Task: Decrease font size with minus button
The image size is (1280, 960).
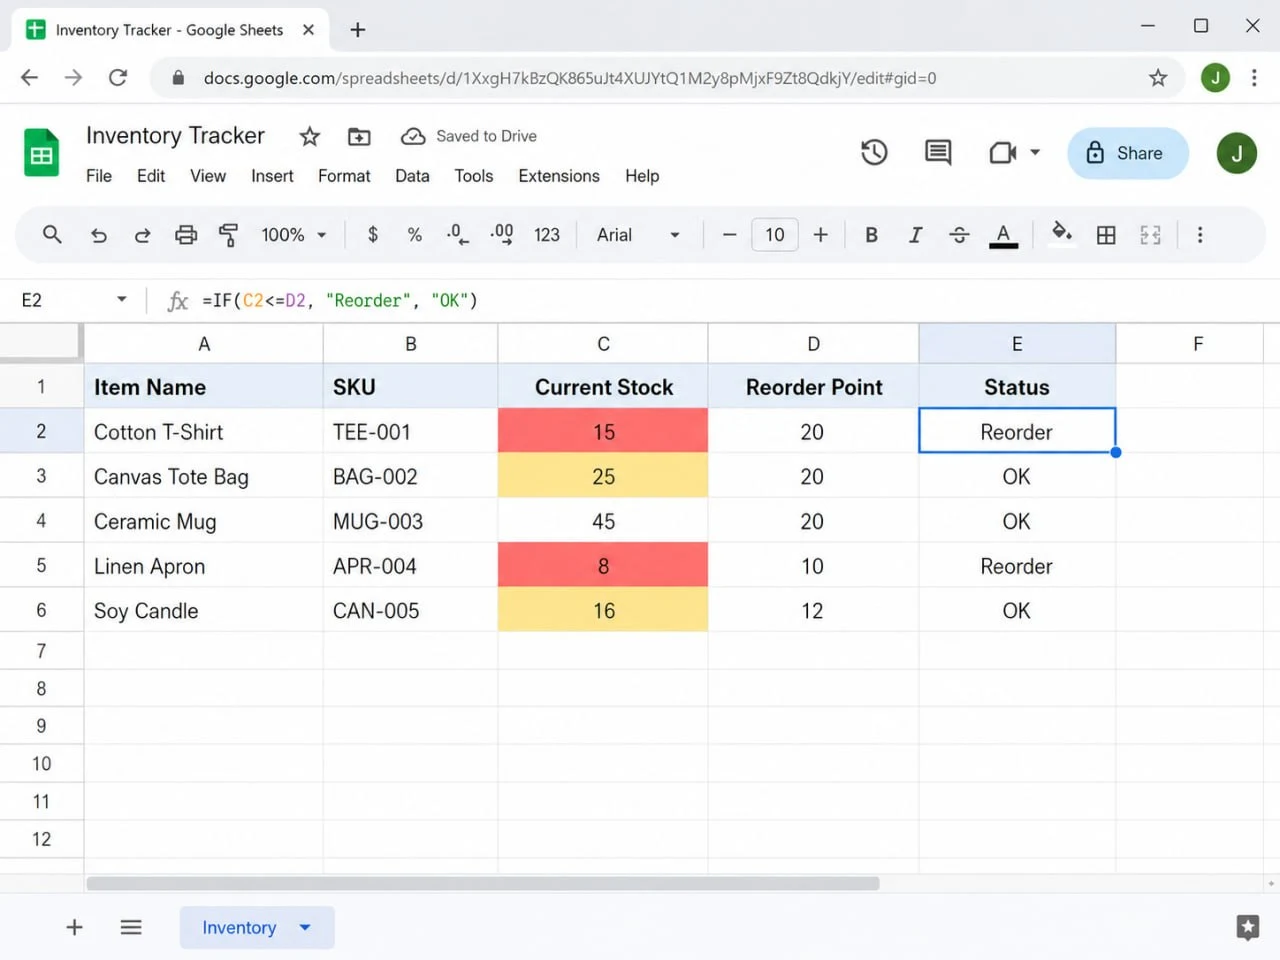Action: pos(729,235)
